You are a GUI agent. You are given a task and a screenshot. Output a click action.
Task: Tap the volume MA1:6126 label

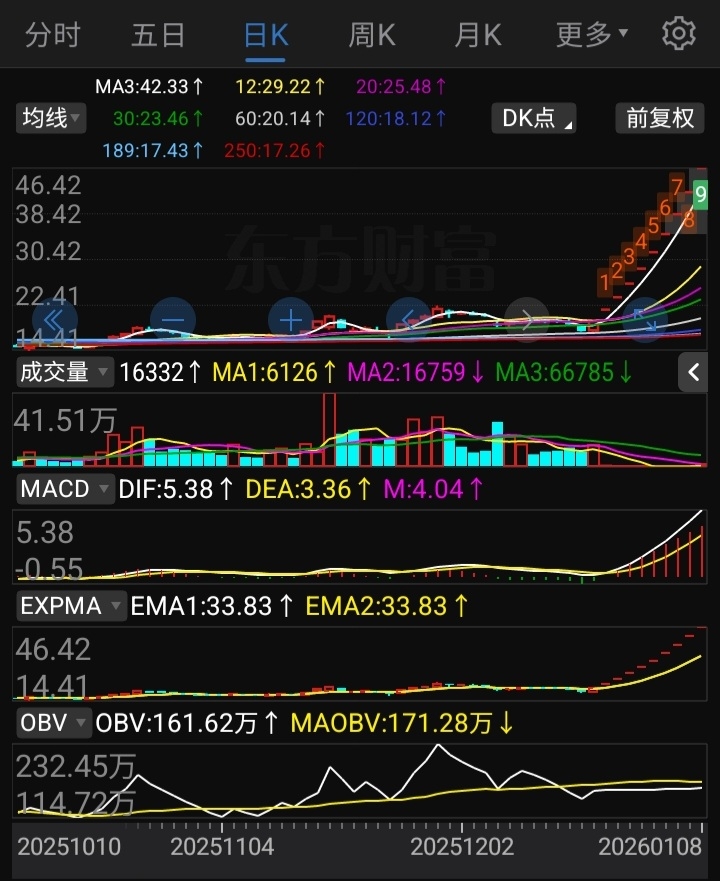[x=274, y=373]
